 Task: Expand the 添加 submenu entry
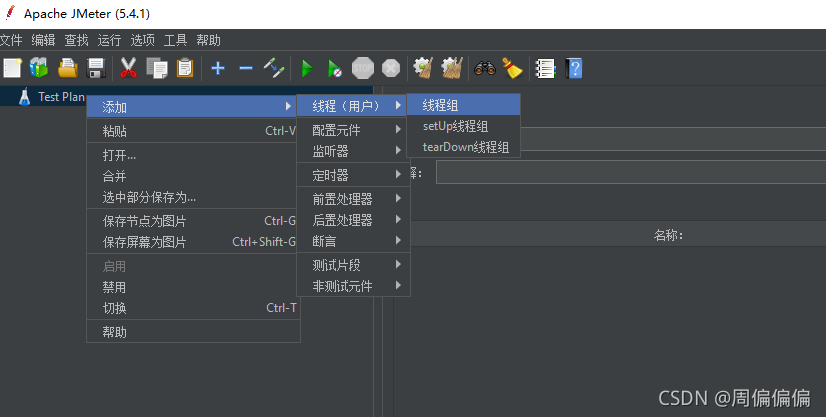pos(193,107)
